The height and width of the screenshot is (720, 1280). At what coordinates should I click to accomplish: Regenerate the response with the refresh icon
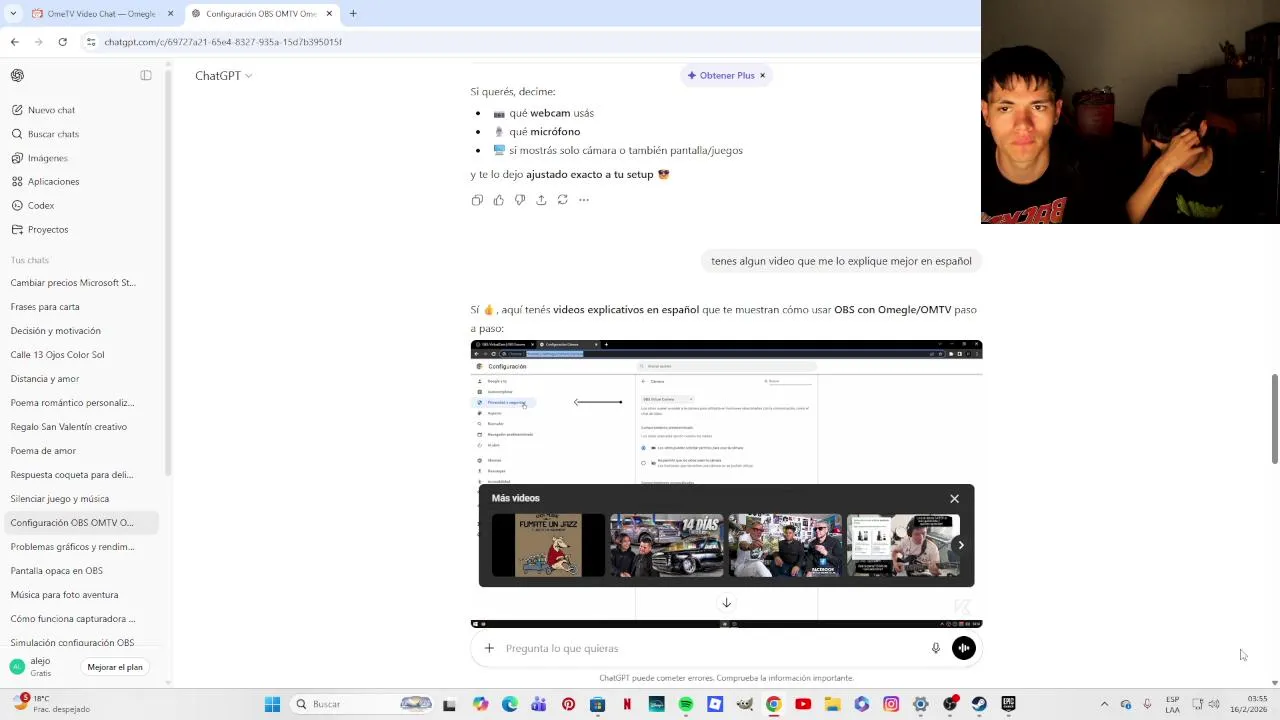tap(562, 200)
